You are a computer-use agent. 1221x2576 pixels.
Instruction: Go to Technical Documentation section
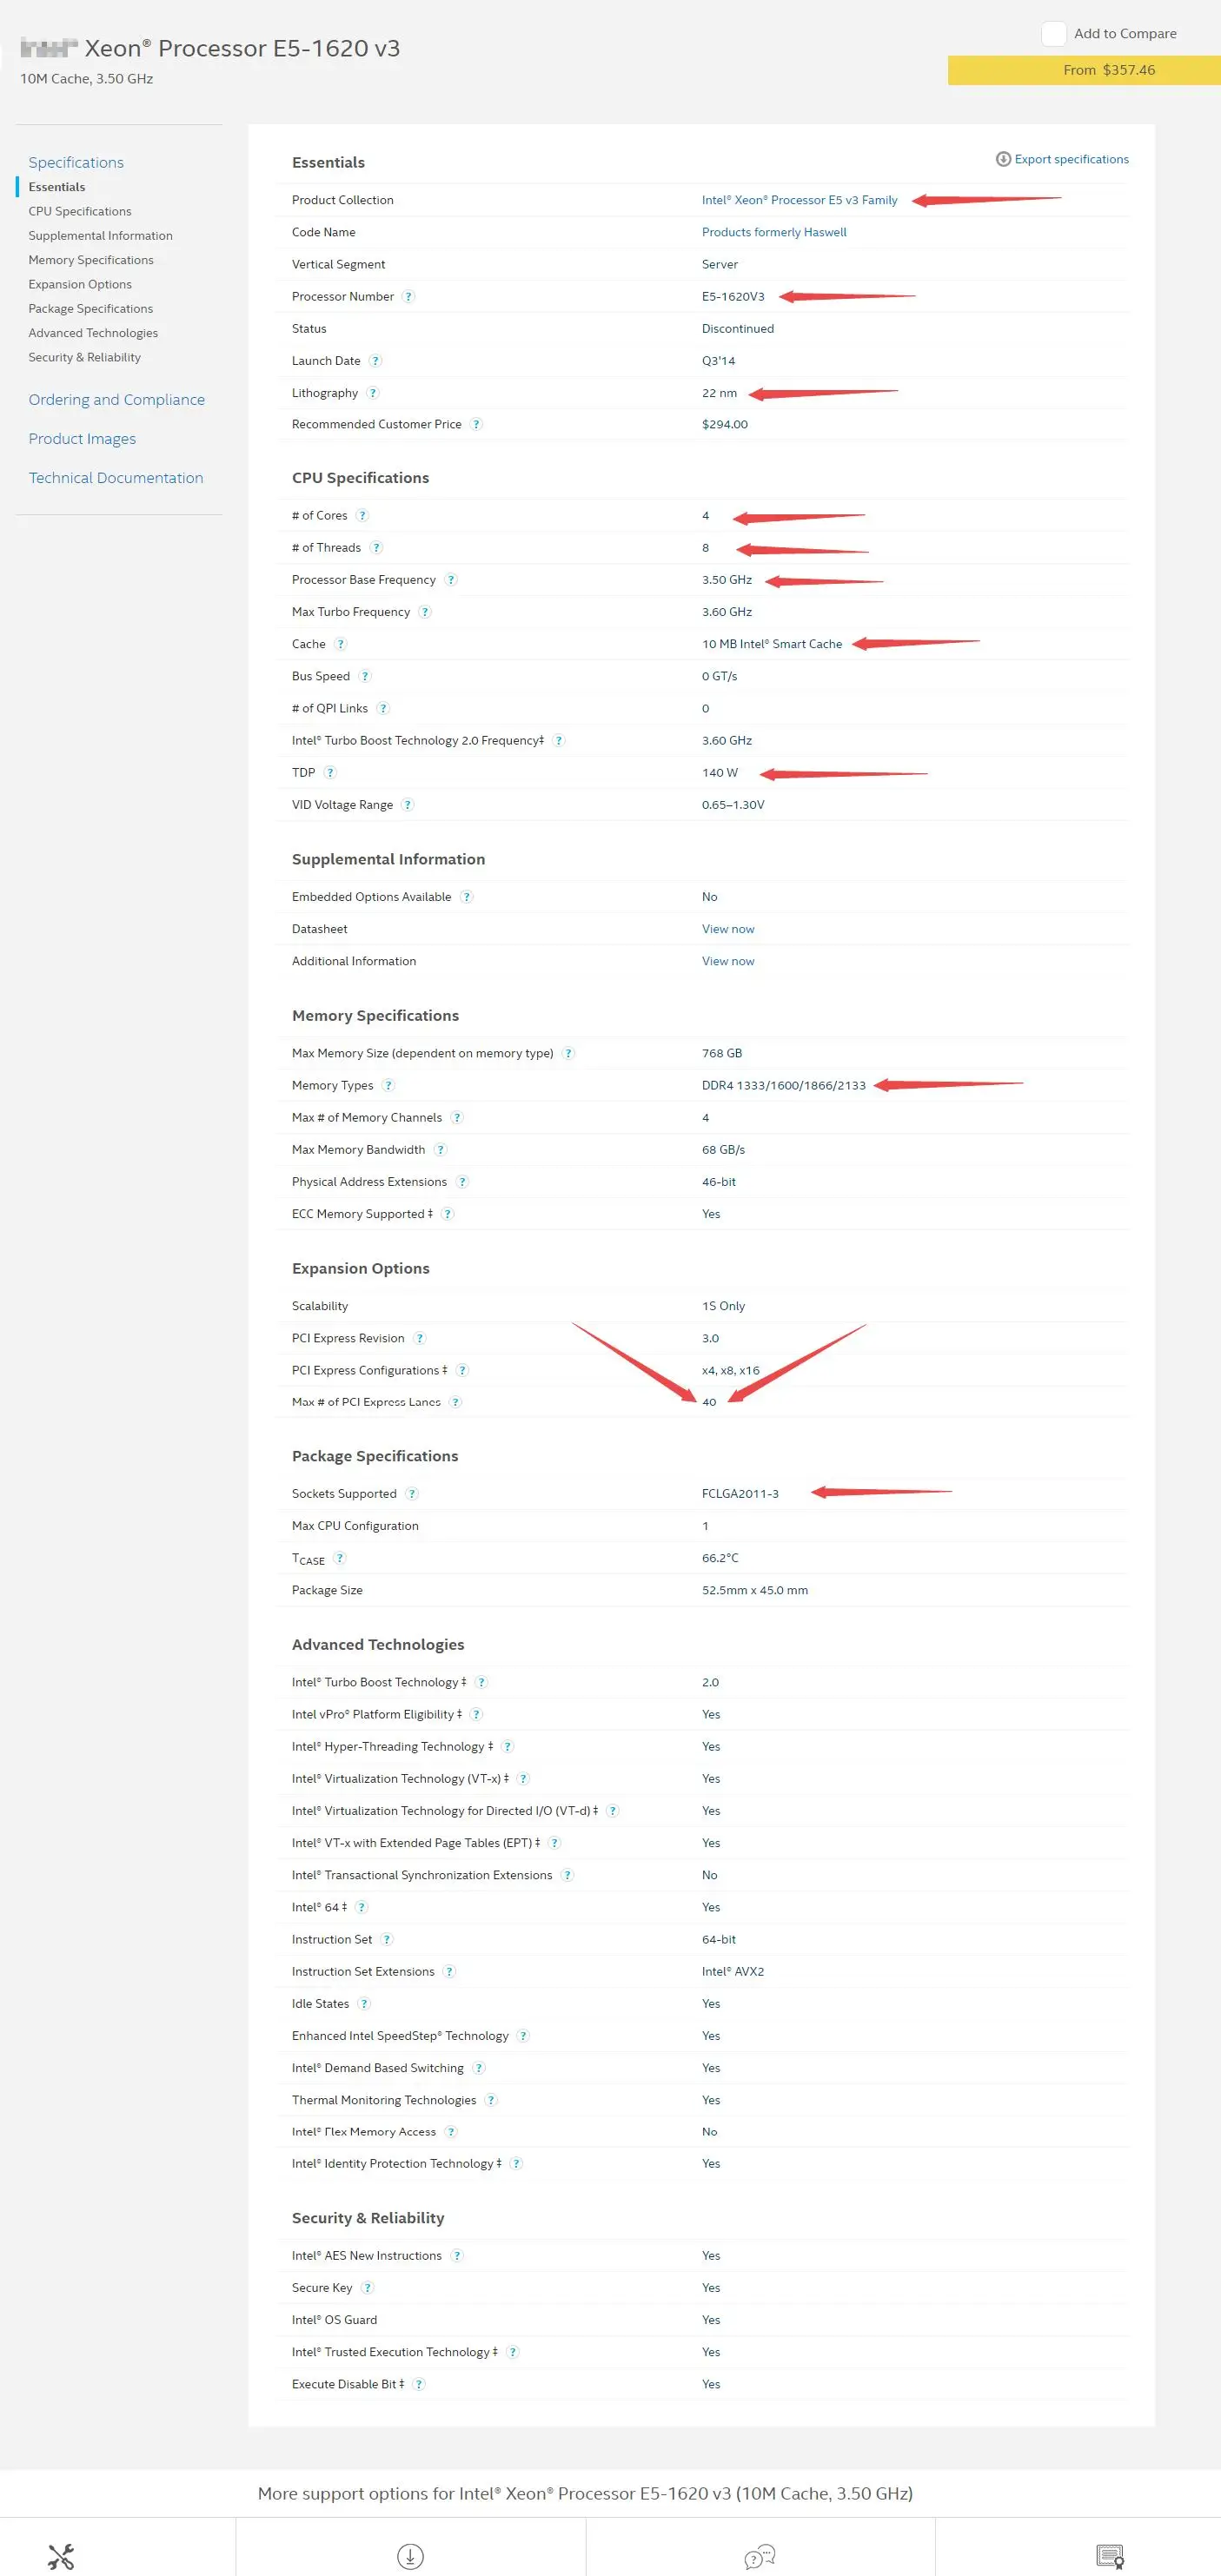click(115, 478)
